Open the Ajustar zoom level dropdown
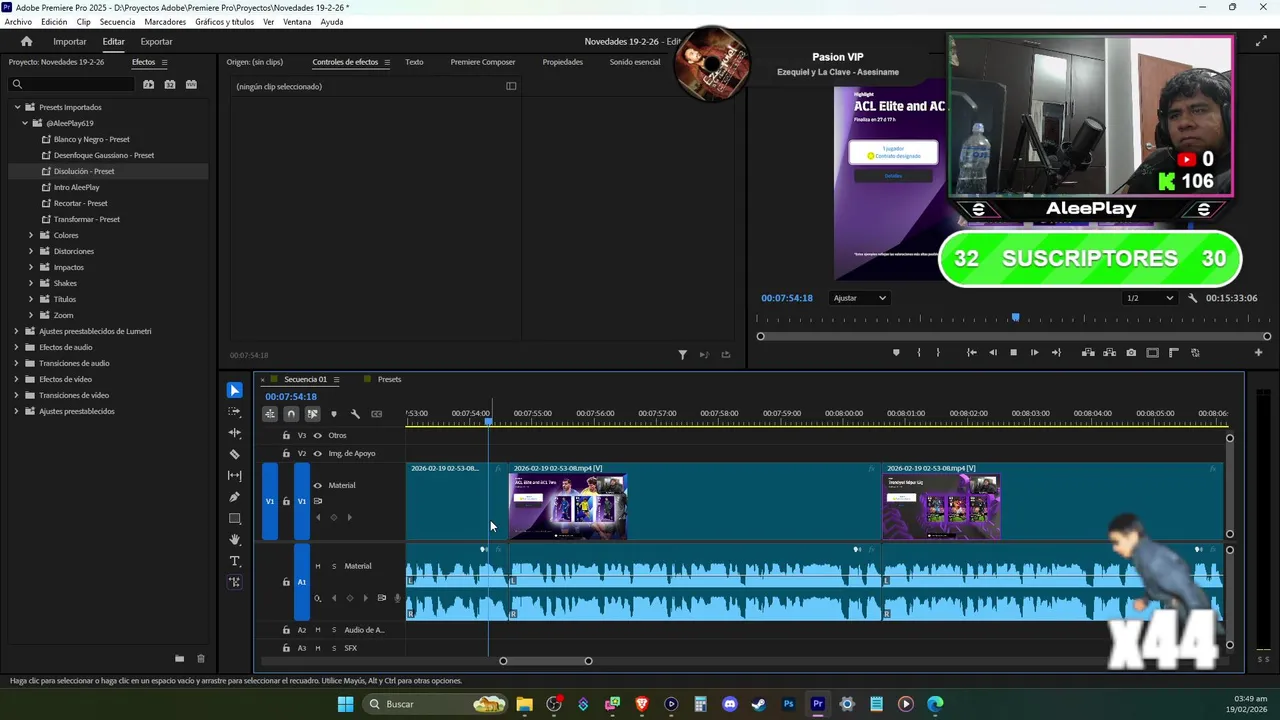Viewport: 1280px width, 720px height. [860, 298]
